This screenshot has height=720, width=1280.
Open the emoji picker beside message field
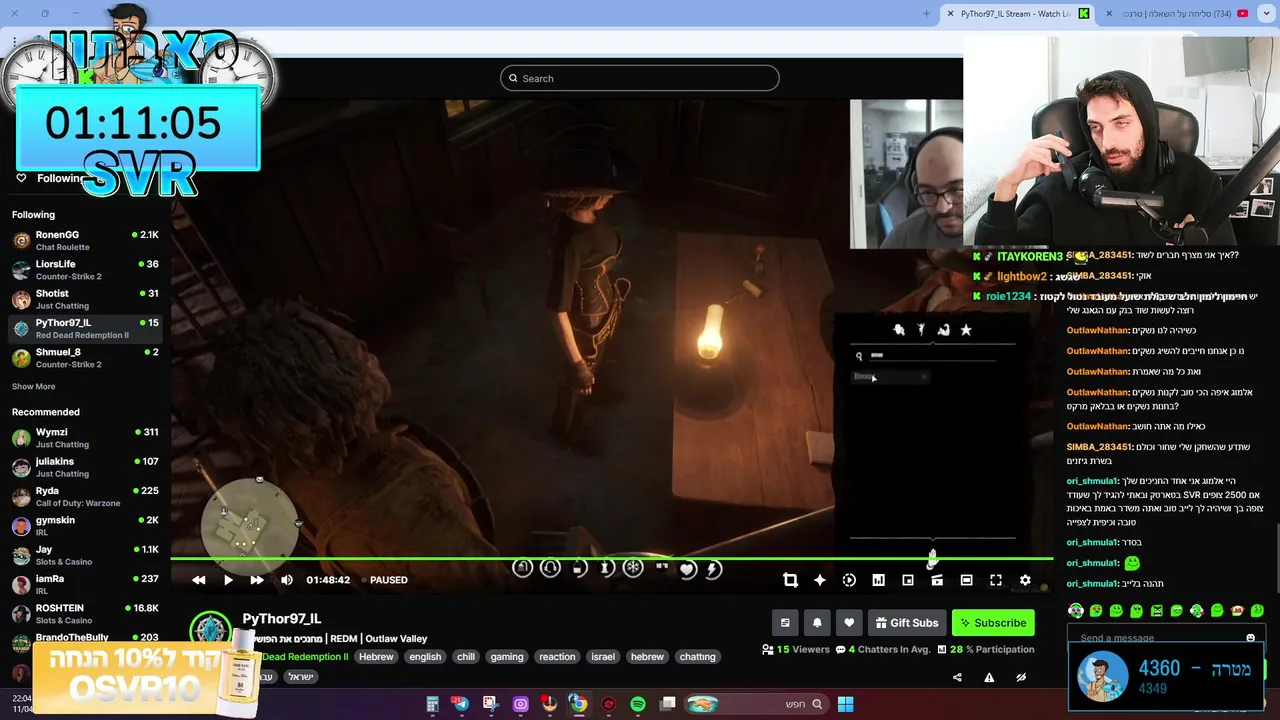[1250, 638]
